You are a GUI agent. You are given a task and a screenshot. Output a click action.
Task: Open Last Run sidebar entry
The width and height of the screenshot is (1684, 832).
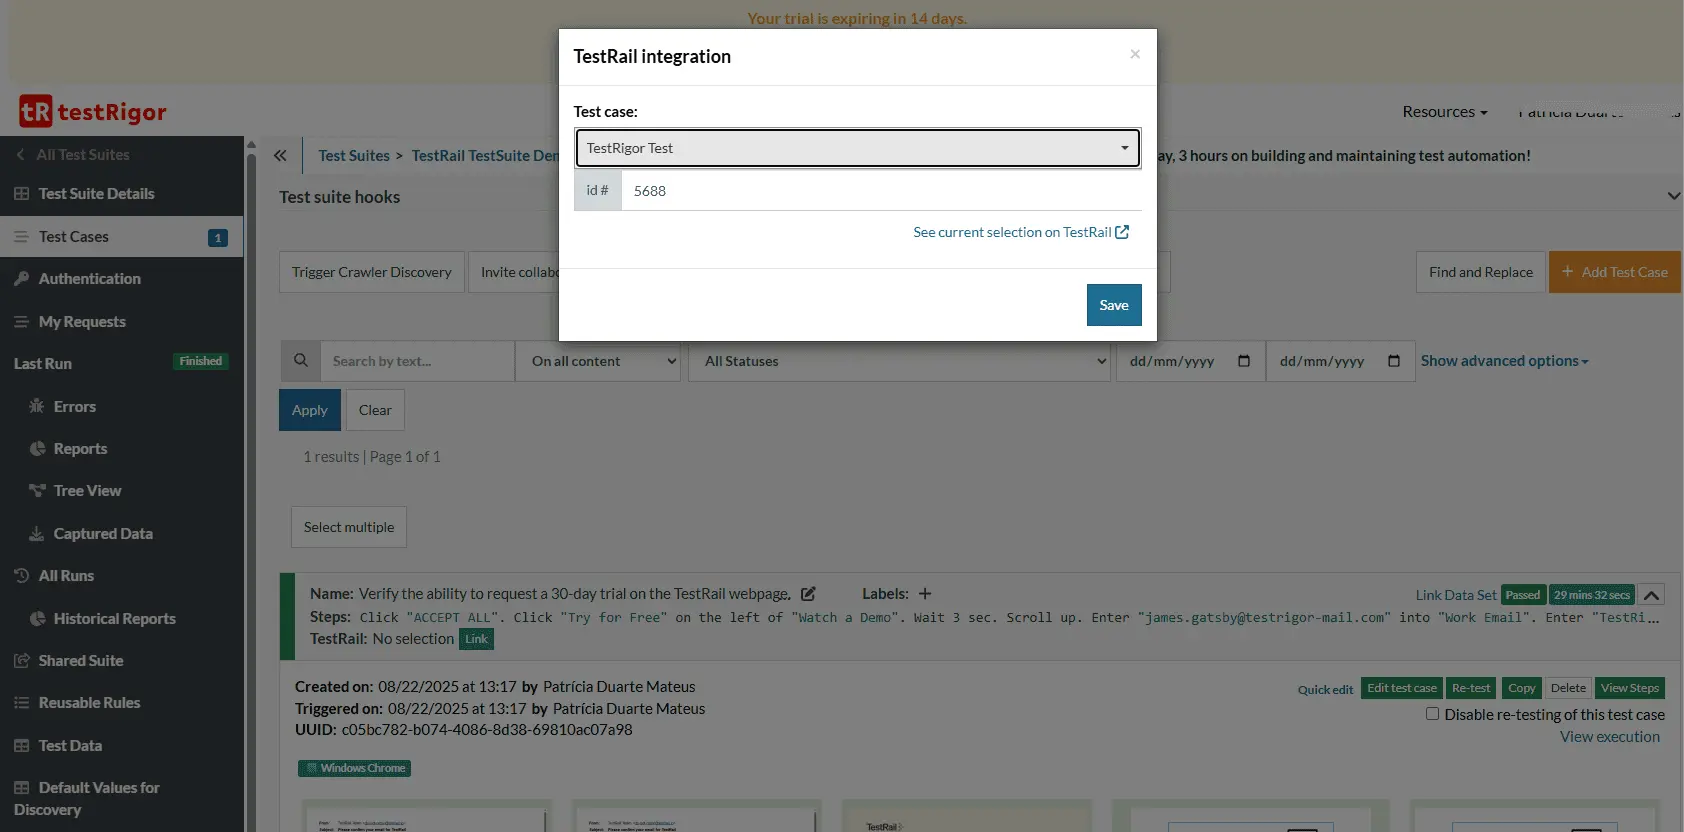(43, 364)
